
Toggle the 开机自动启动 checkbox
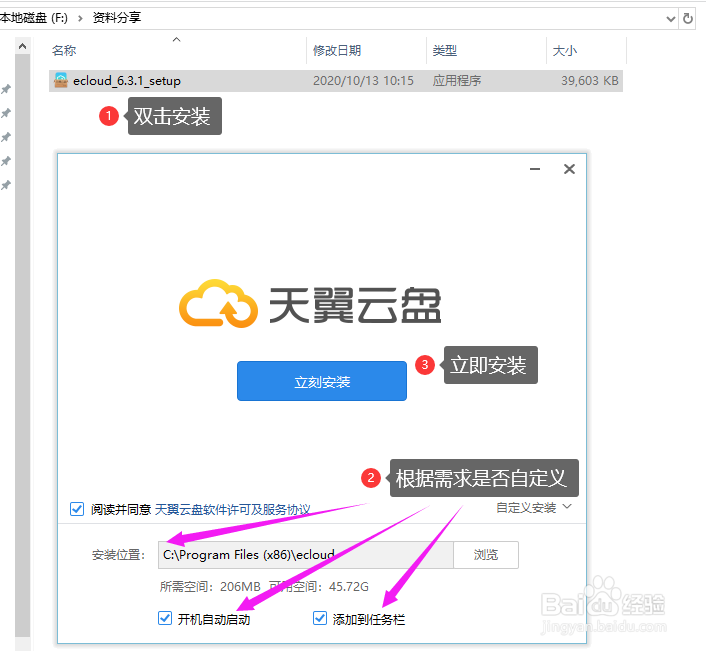tap(165, 618)
